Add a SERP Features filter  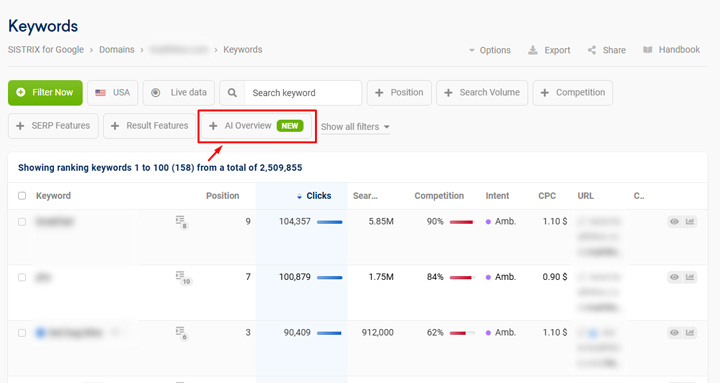(53, 126)
